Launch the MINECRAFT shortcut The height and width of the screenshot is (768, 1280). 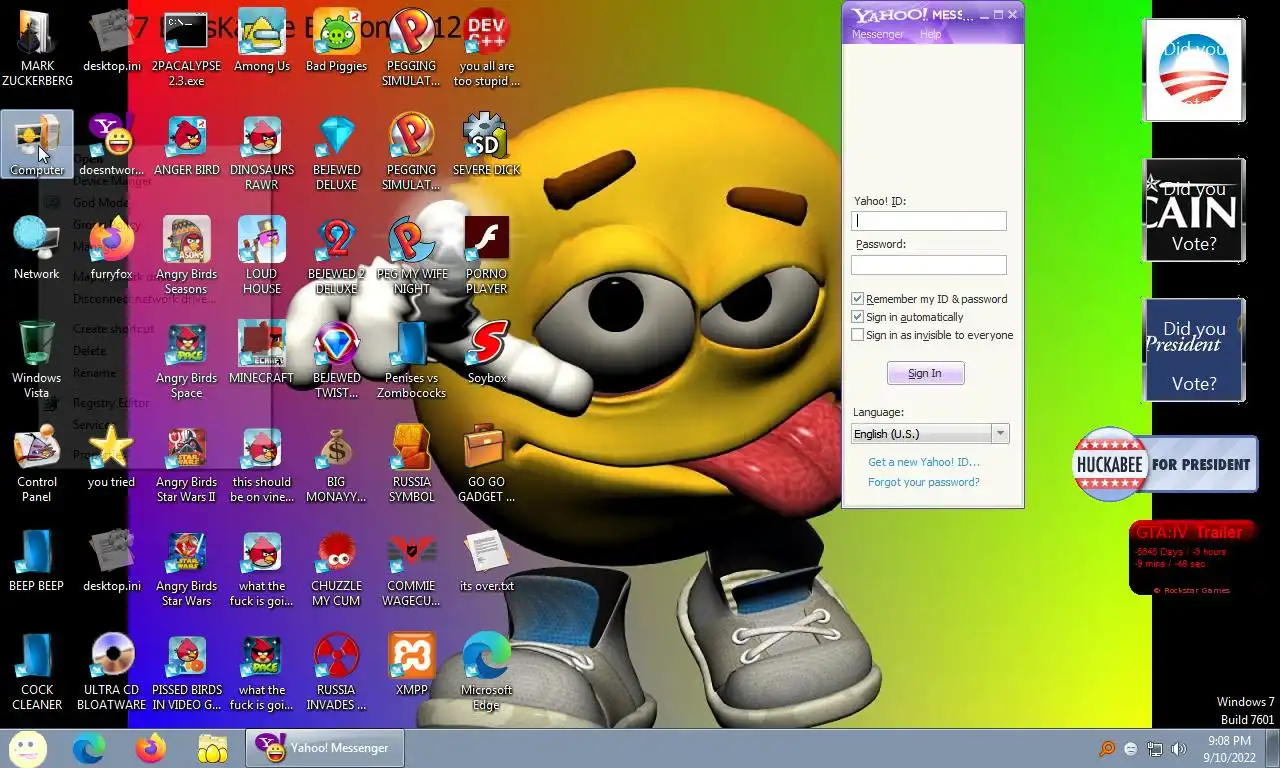pyautogui.click(x=262, y=353)
